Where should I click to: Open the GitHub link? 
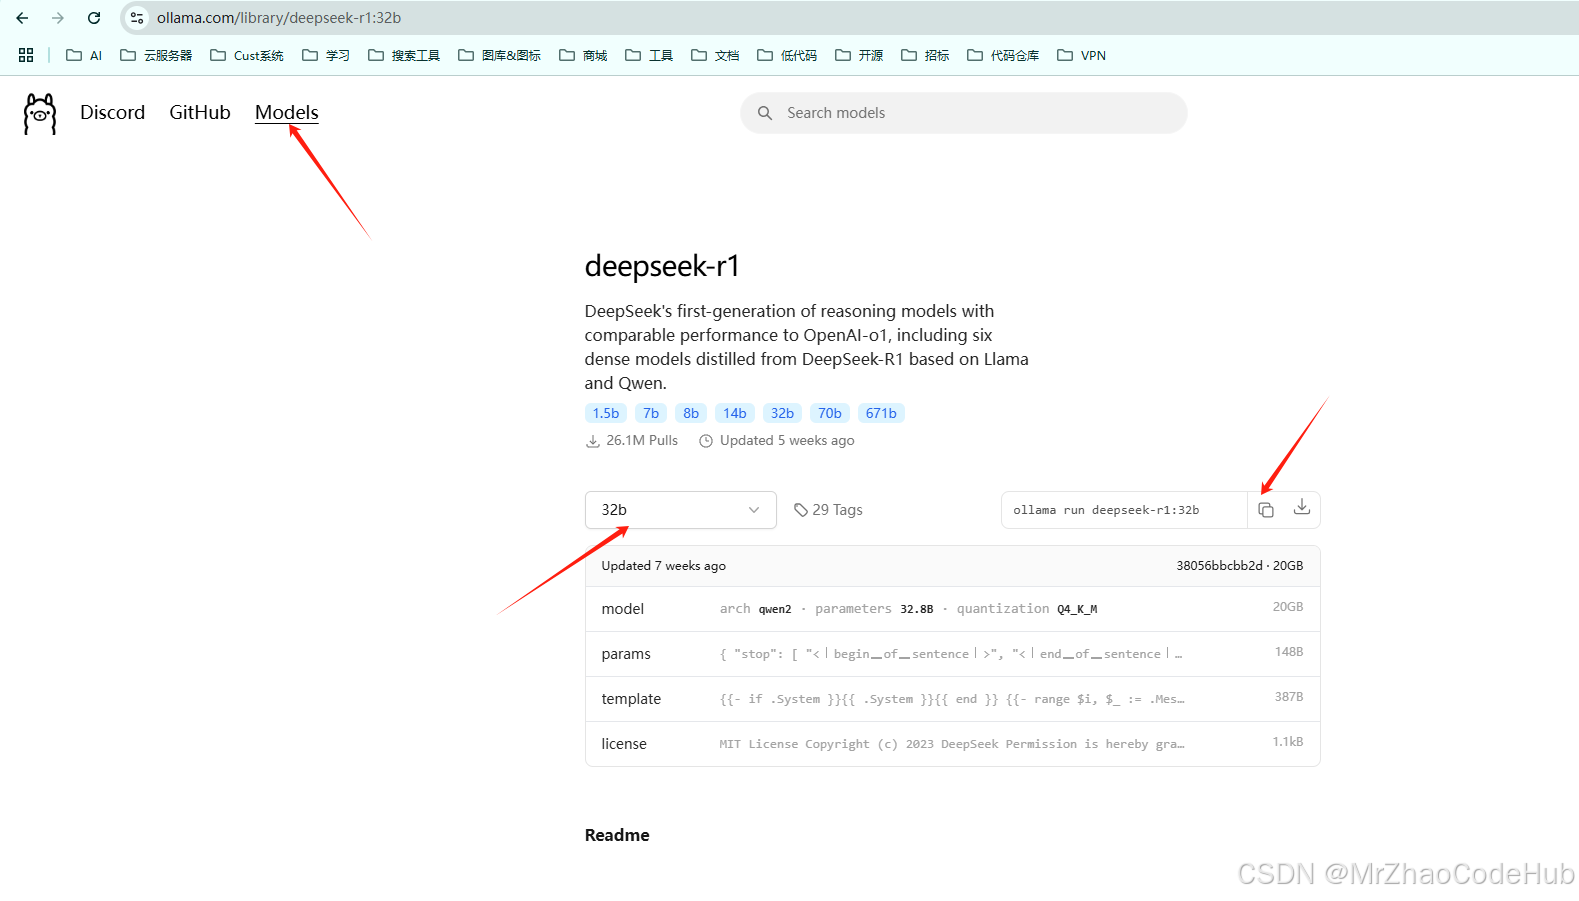[200, 112]
